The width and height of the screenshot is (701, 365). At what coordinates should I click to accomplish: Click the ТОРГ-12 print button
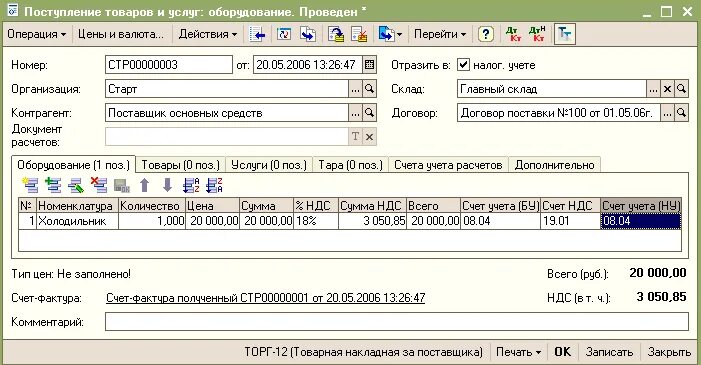pyautogui.click(x=363, y=352)
